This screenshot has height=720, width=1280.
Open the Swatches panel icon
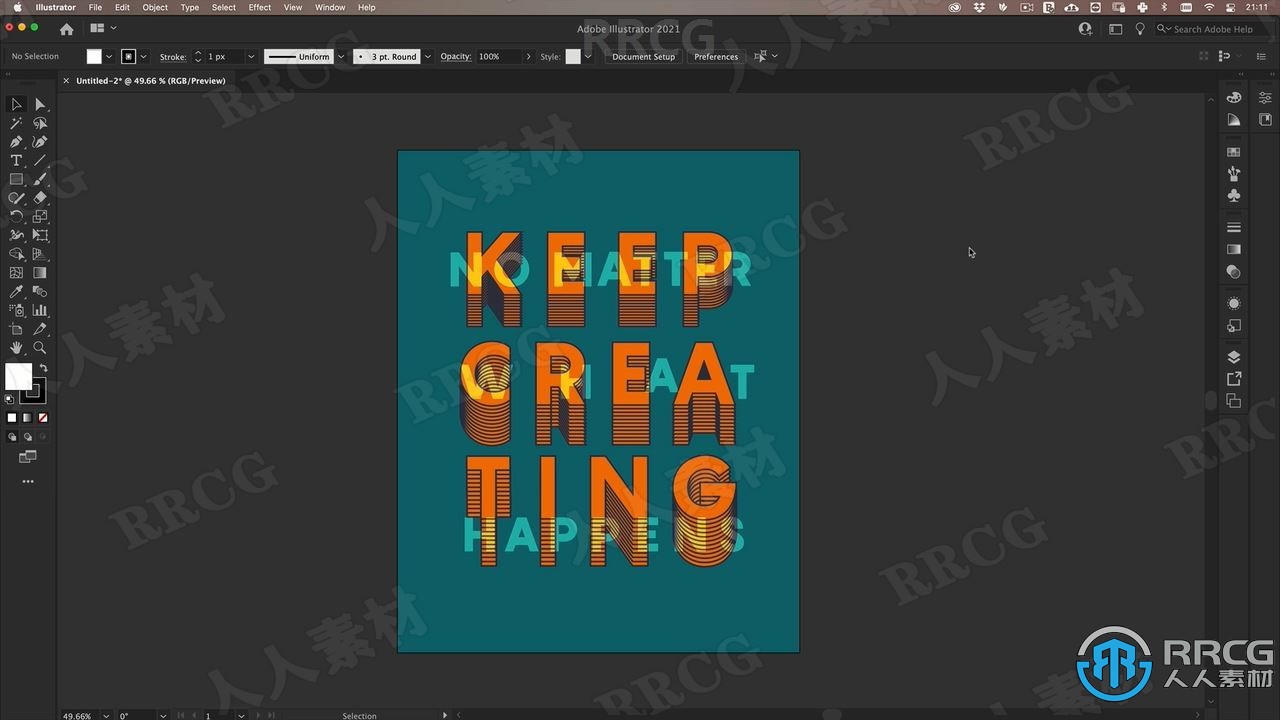1234,152
